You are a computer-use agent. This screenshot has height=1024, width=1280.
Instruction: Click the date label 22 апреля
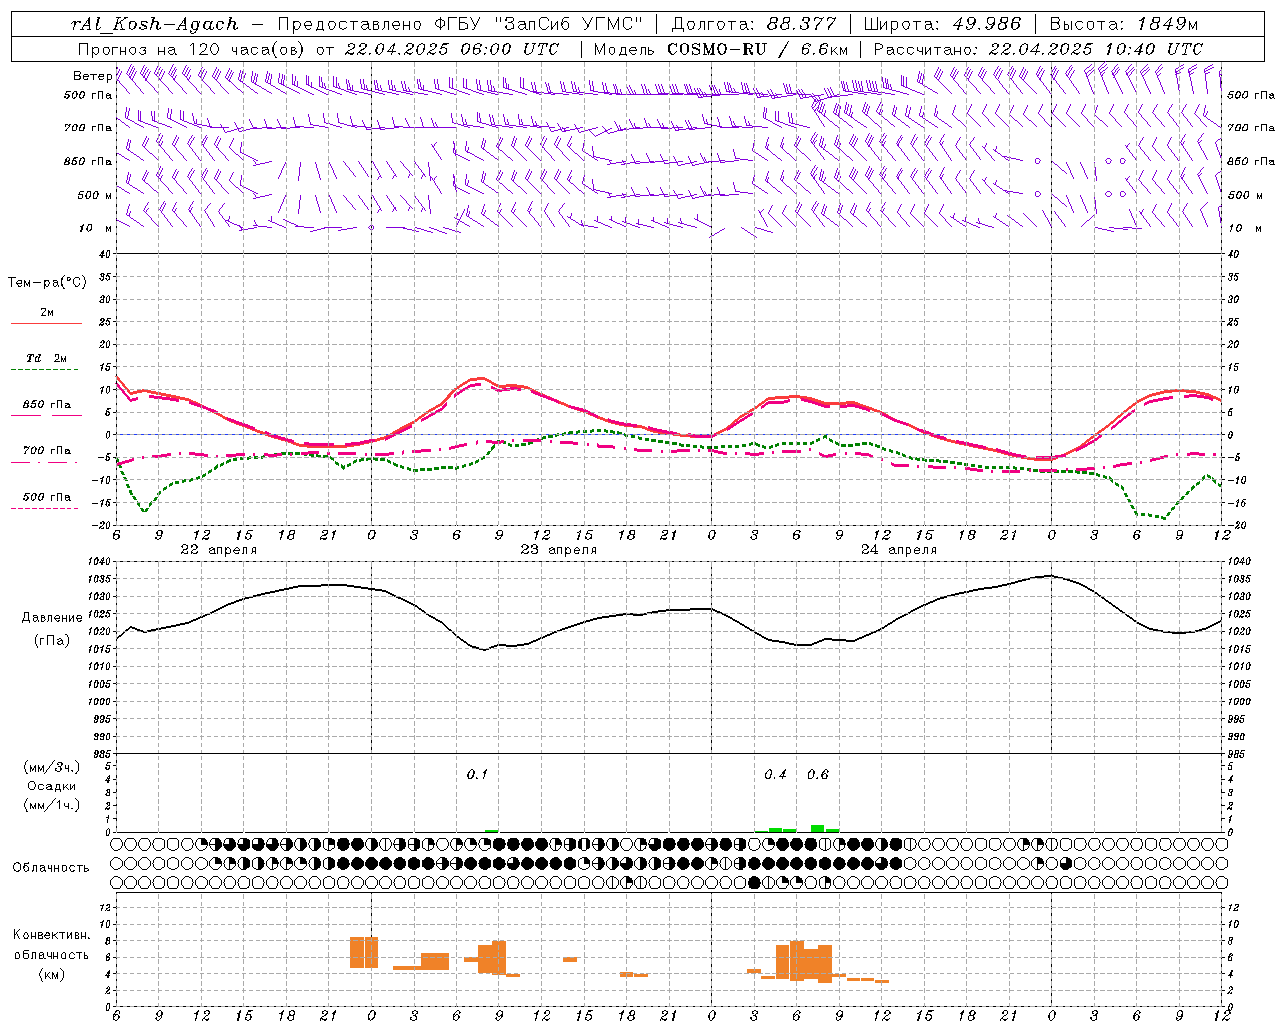coord(218,550)
